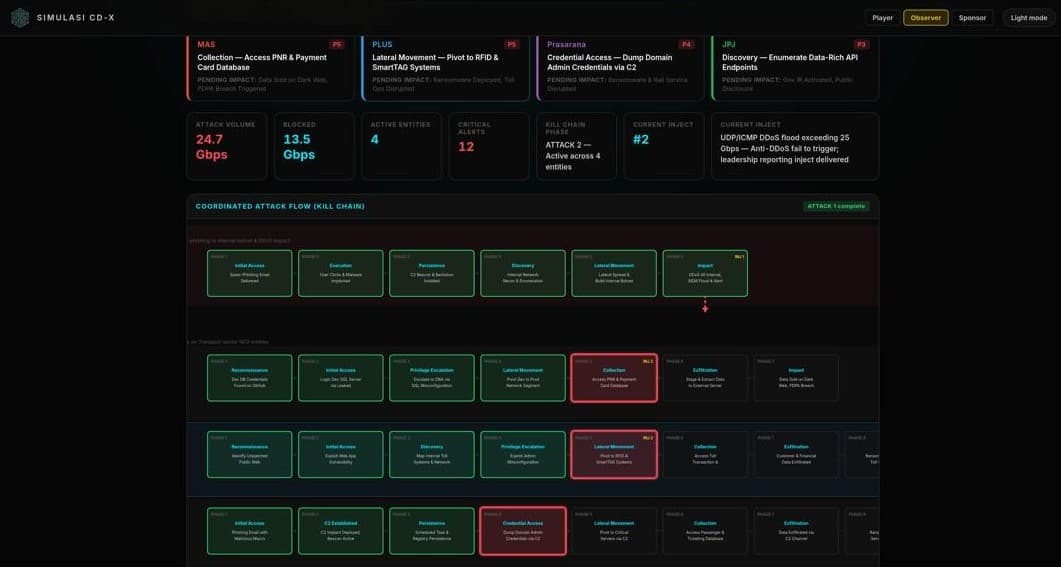This screenshot has width=1061, height=567.
Task: Open the Sponsor view
Action: 972,18
